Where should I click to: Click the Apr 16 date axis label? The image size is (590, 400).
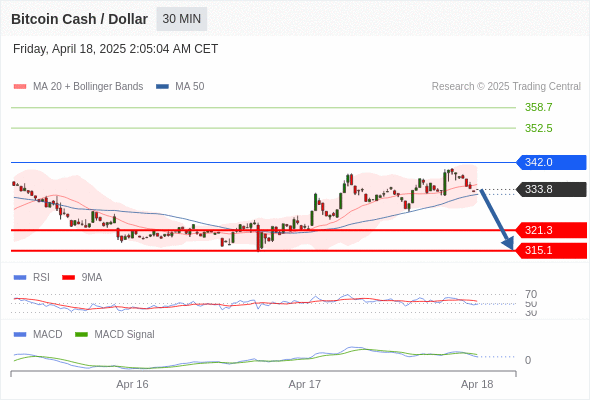(x=132, y=385)
